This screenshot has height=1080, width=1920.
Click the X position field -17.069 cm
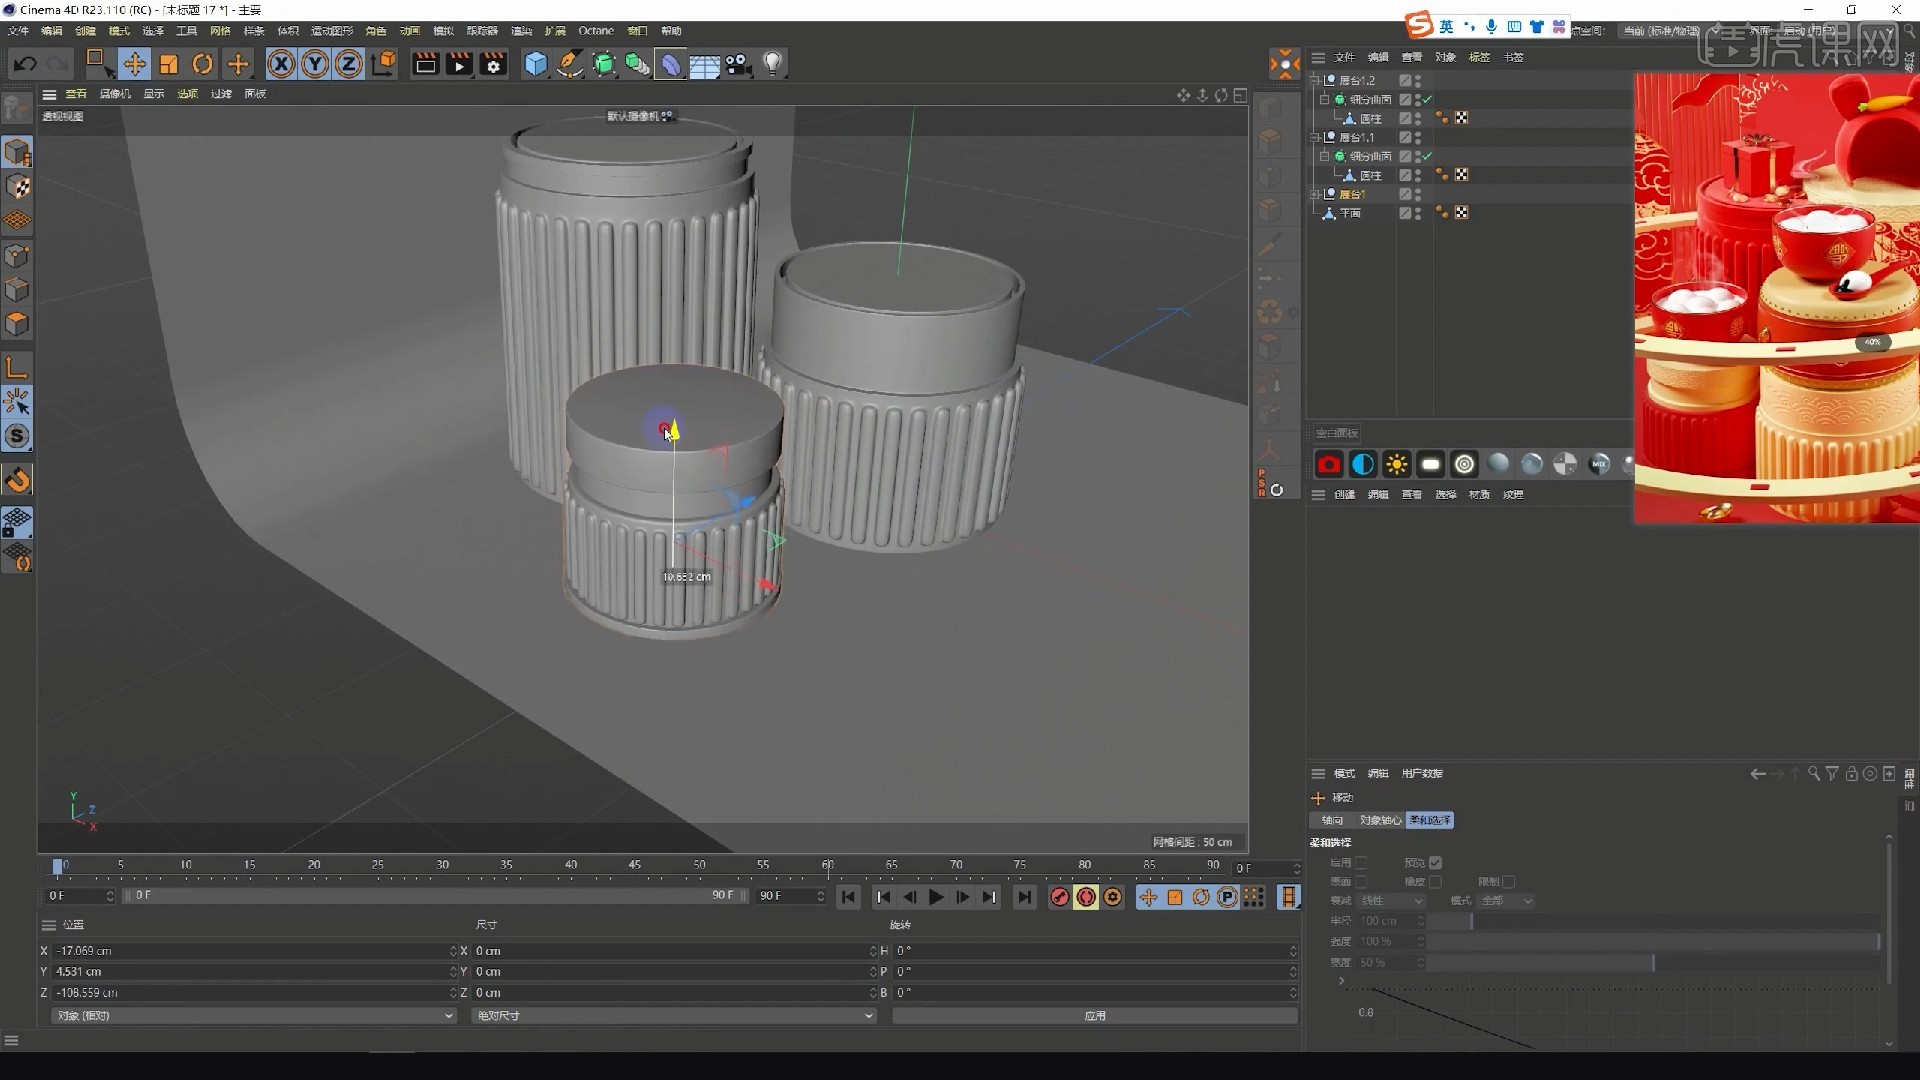click(x=255, y=951)
